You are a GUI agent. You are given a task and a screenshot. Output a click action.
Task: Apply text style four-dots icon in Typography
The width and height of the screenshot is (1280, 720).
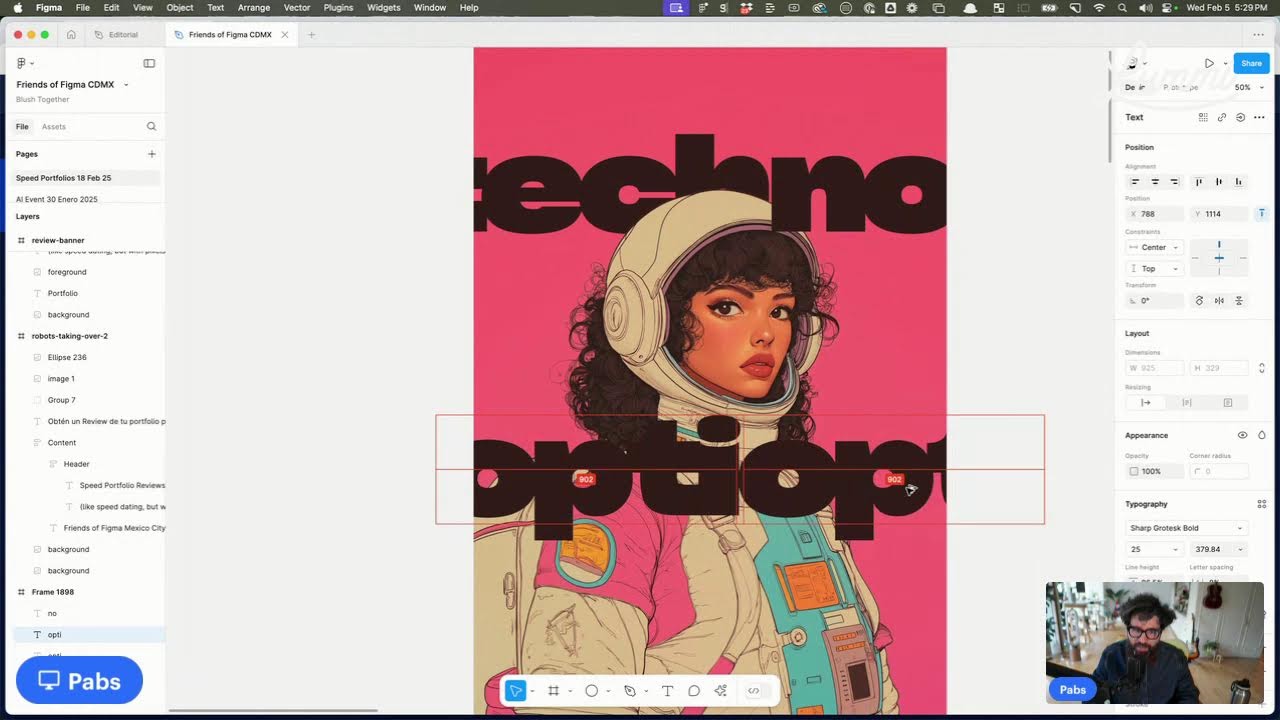tap(1261, 504)
